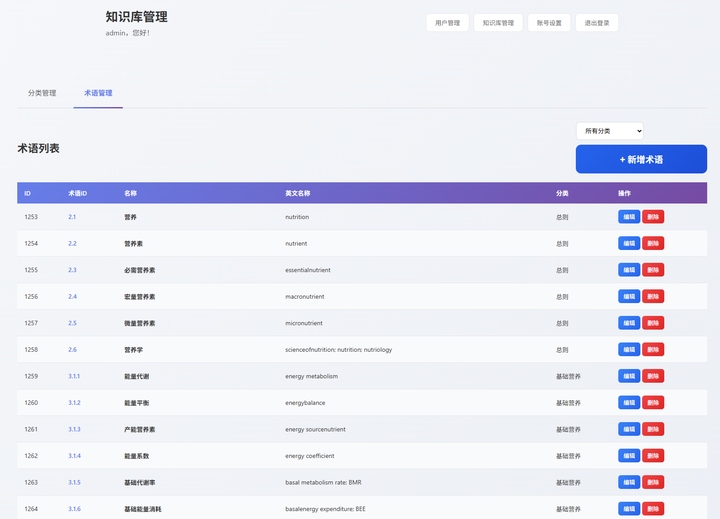Screen dimensions: 720x519
Task: Click the 术语列表 heading
Action: click(x=39, y=148)
